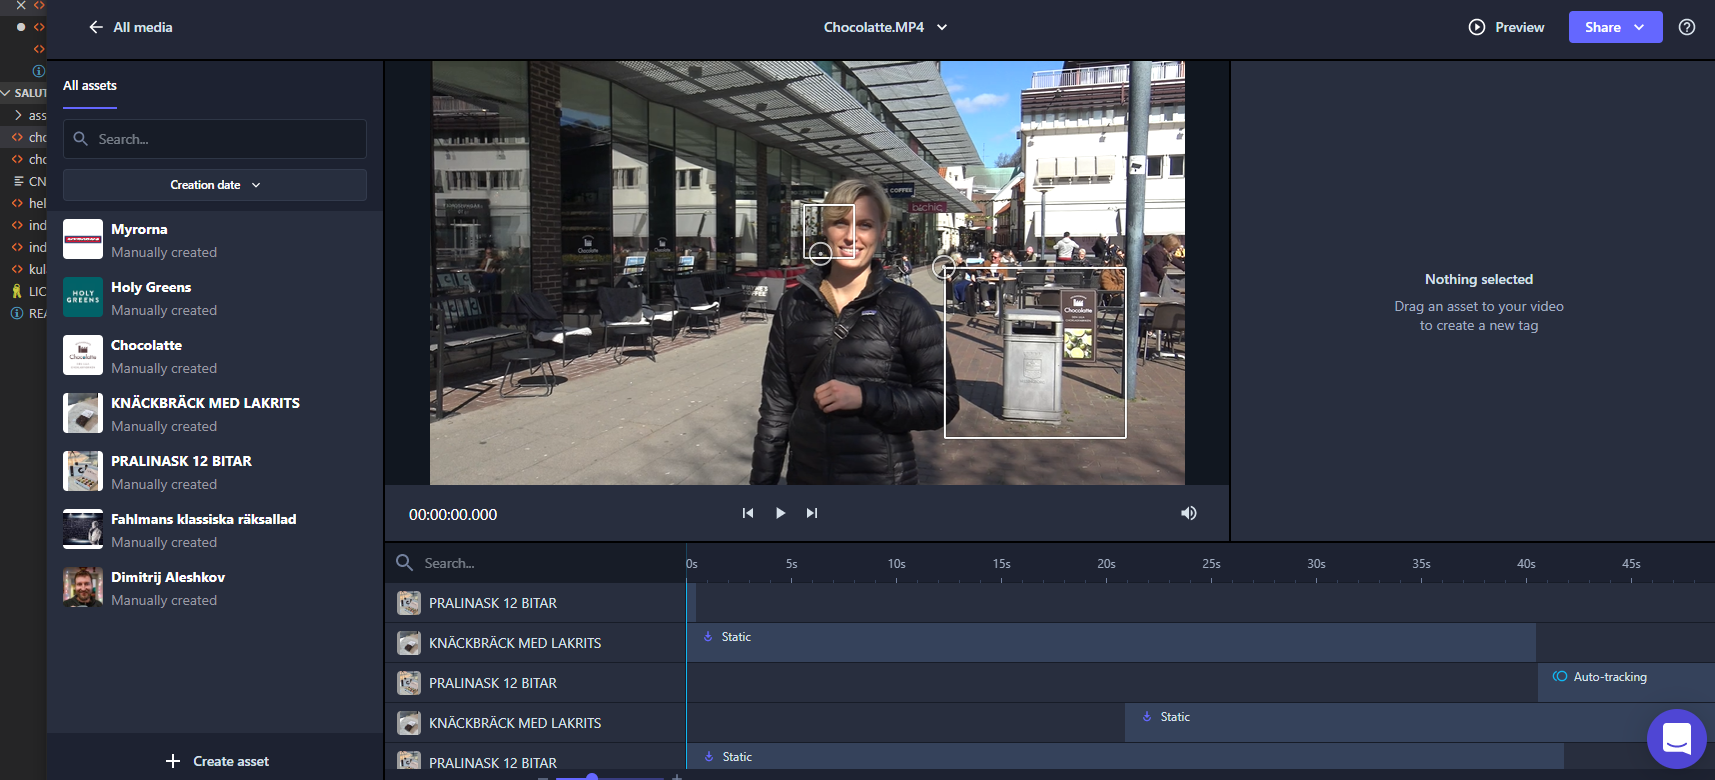Open the CN file in the explorer
The width and height of the screenshot is (1715, 780).
pyautogui.click(x=28, y=181)
